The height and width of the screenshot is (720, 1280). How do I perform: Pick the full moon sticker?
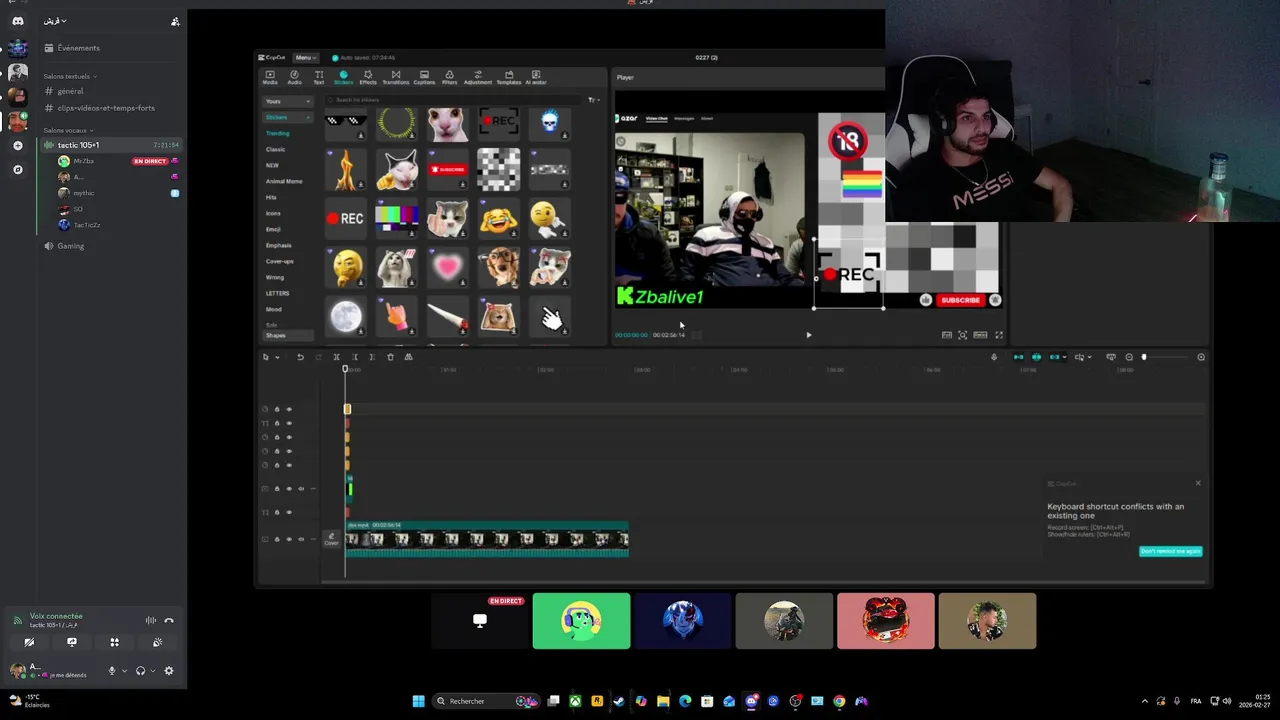(346, 316)
